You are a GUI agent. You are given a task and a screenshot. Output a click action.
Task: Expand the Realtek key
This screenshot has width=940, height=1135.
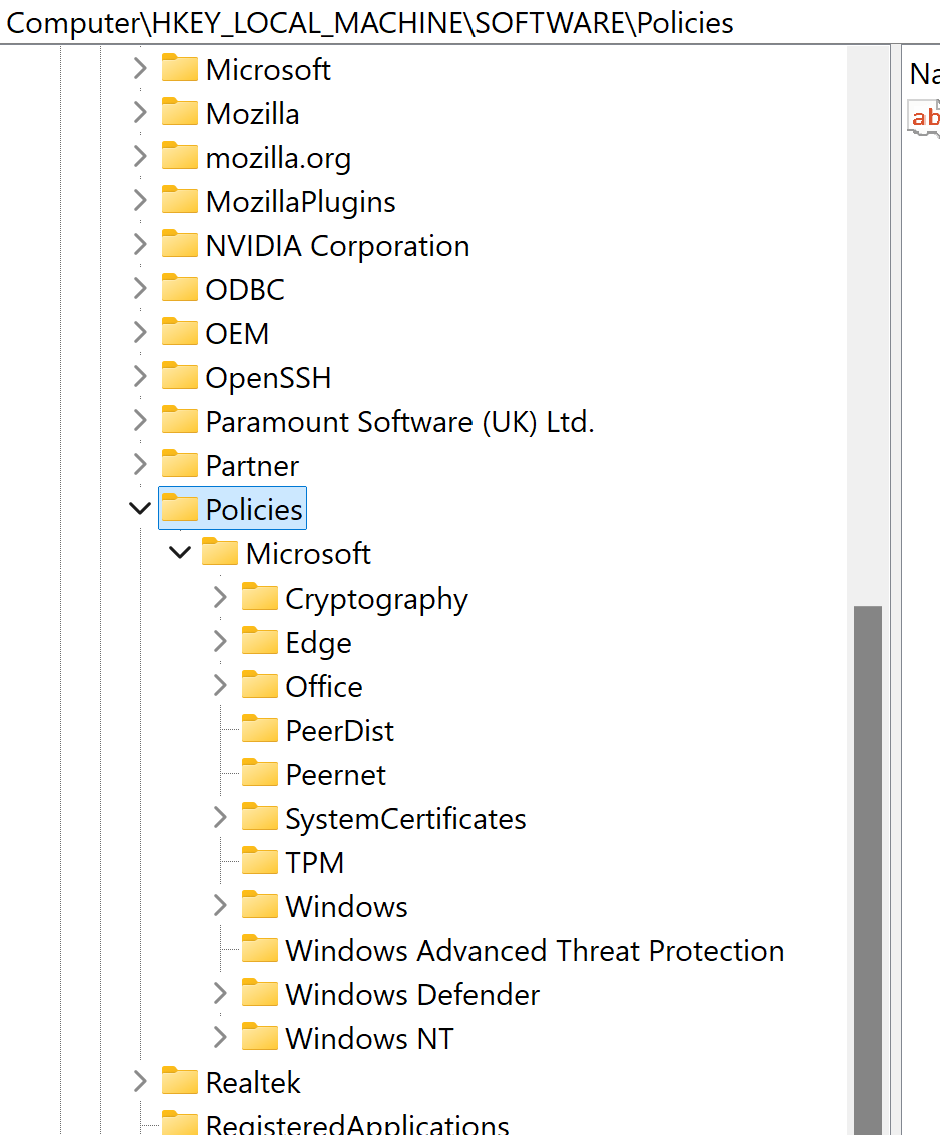click(140, 1082)
